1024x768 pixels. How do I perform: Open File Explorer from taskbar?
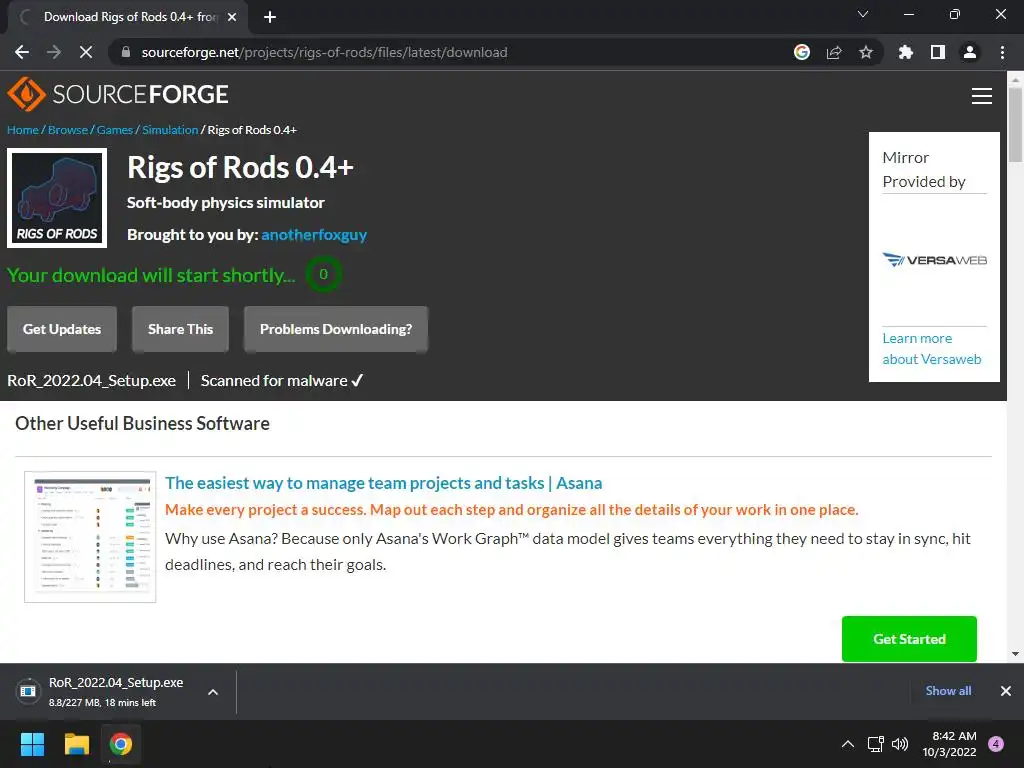tap(76, 744)
